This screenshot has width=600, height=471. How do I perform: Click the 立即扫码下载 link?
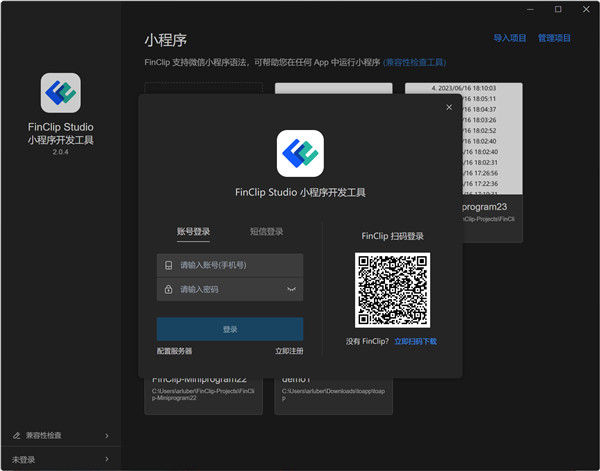tap(416, 341)
